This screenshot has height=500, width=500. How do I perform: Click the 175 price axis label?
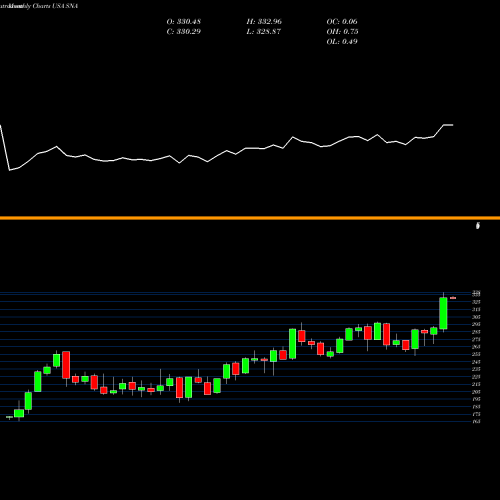[476, 414]
